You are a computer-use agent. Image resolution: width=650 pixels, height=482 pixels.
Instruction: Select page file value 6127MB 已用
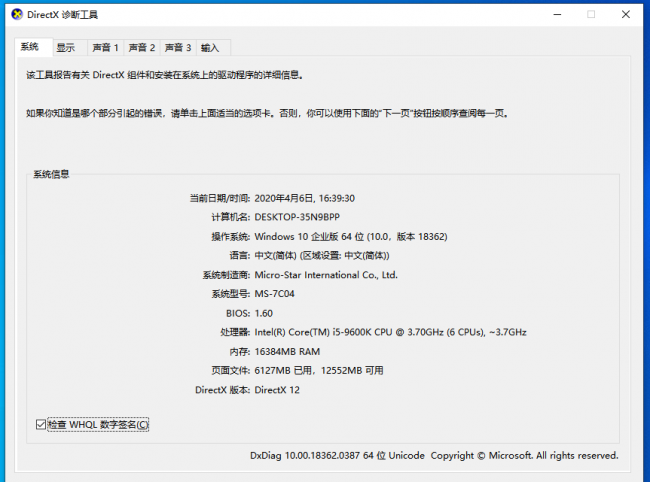pos(319,371)
